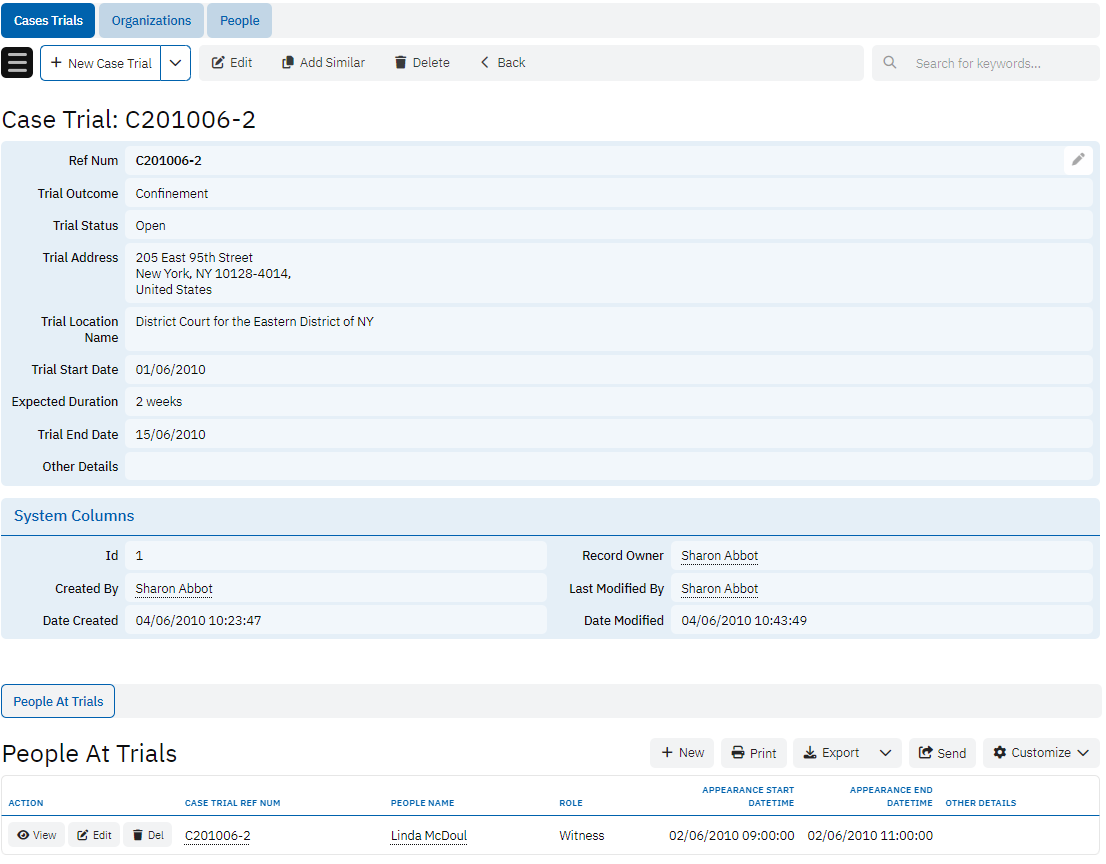Add a new People At Trials entry
Screen dimensions: 1106x864
(683, 753)
